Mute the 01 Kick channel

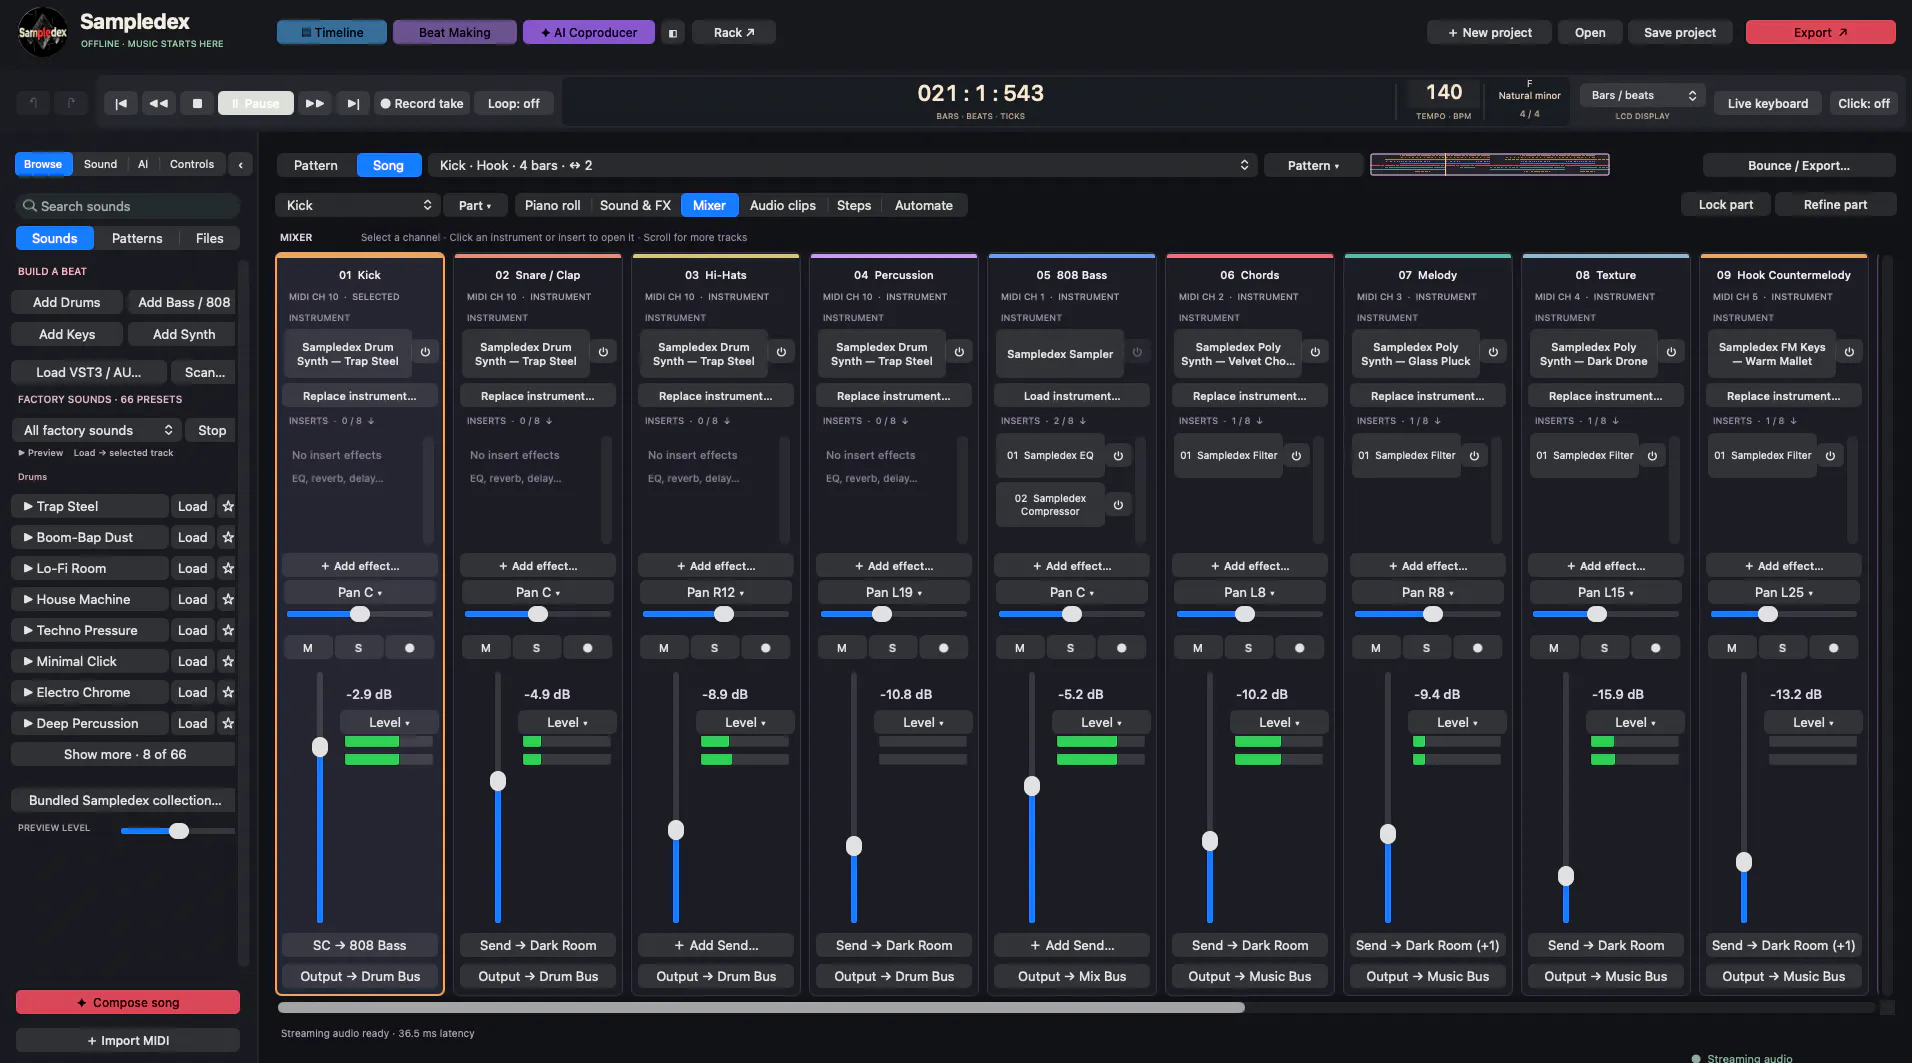[x=308, y=648]
